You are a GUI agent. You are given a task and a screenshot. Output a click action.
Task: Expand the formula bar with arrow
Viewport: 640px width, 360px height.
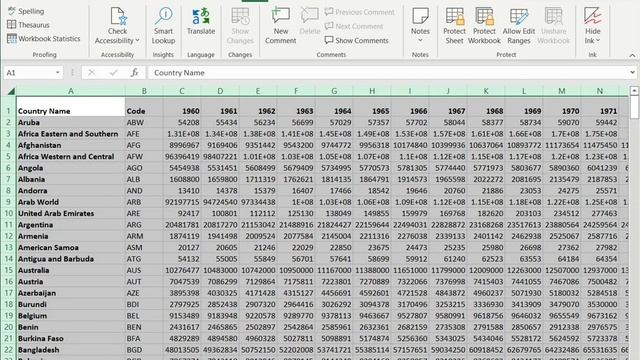click(632, 73)
